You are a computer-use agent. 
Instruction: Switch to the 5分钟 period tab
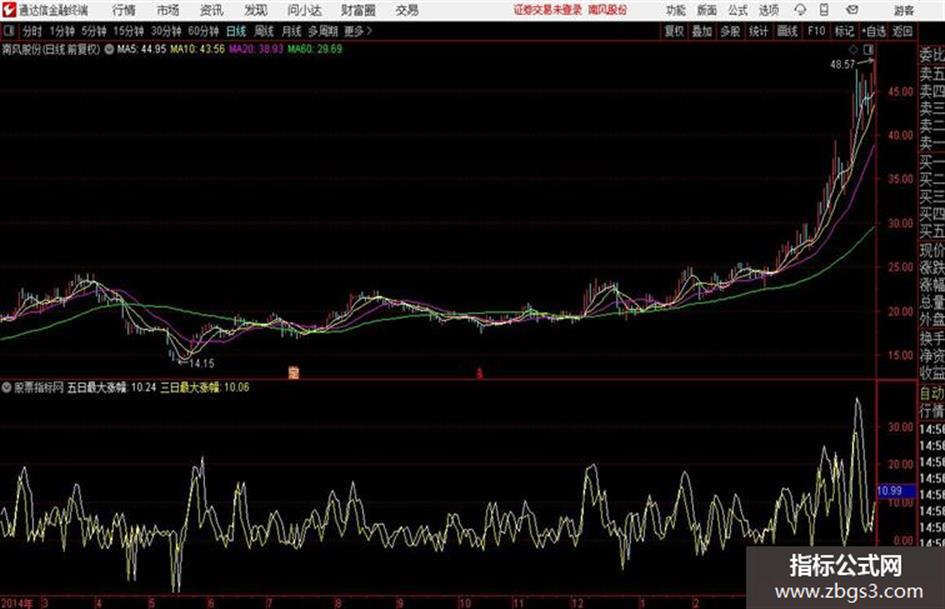(x=94, y=31)
